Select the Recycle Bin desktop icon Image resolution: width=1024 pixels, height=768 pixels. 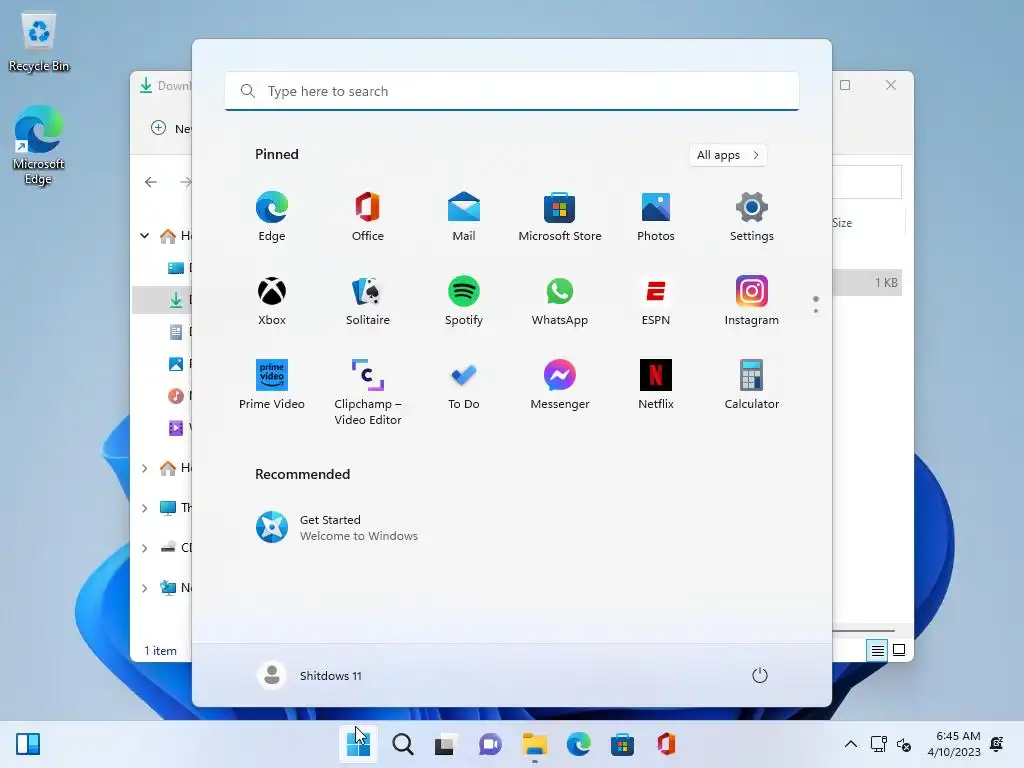coord(39,42)
